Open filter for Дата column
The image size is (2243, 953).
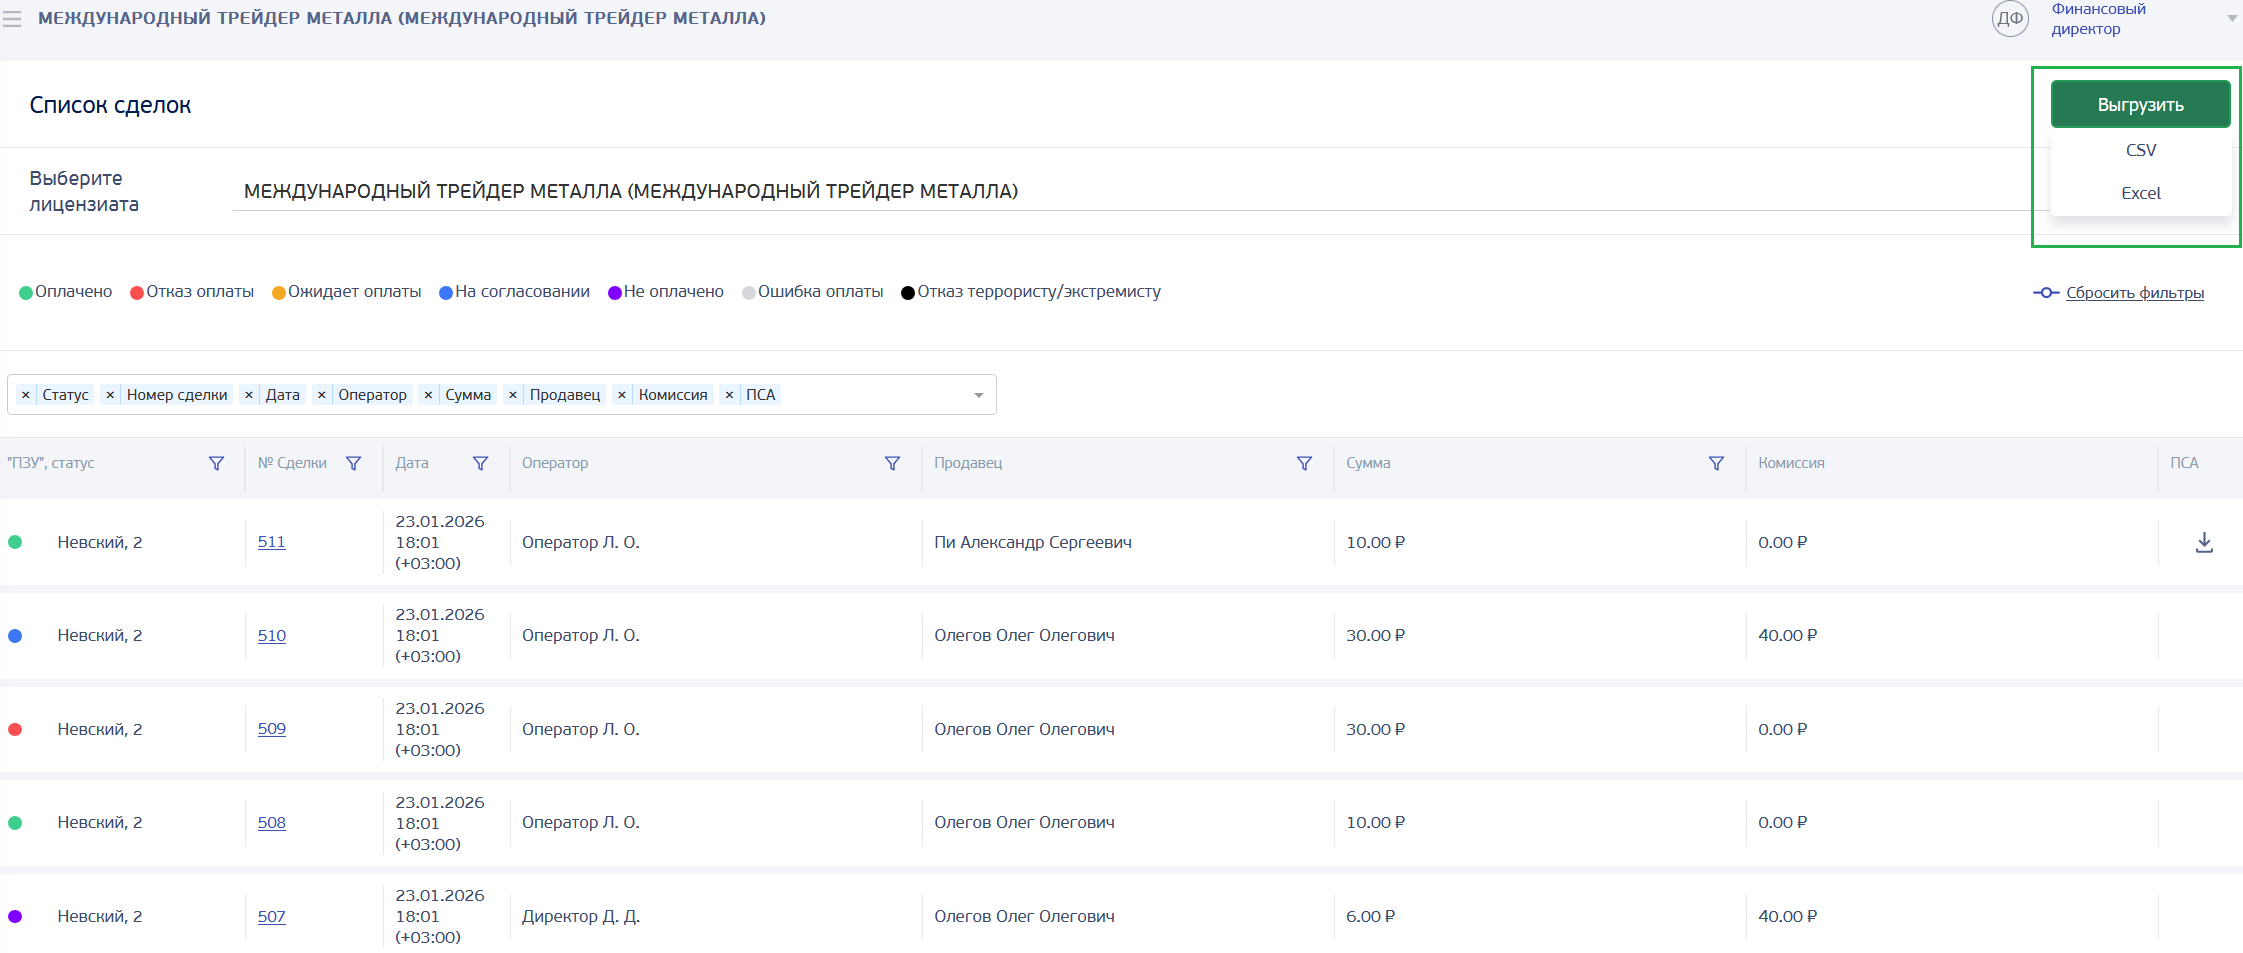(480, 463)
